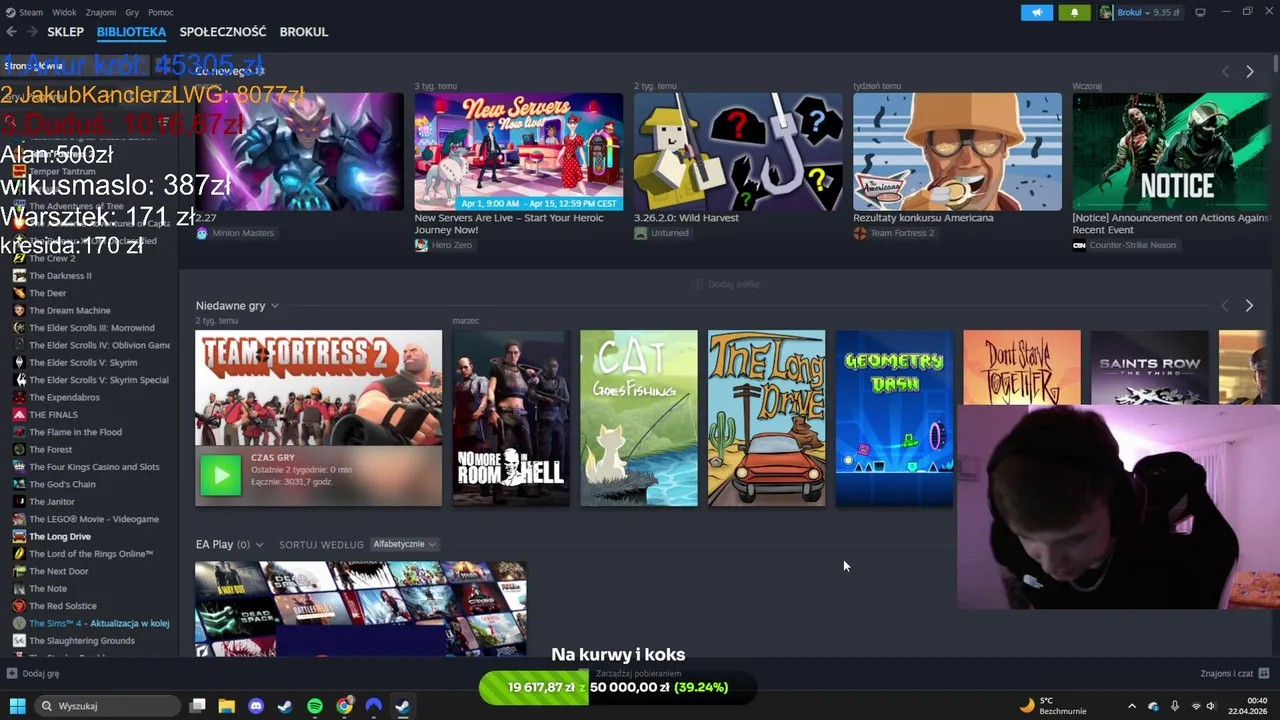Click the Hero Zero source icon
Image resolution: width=1280 pixels, height=720 pixels.
pyautogui.click(x=421, y=245)
